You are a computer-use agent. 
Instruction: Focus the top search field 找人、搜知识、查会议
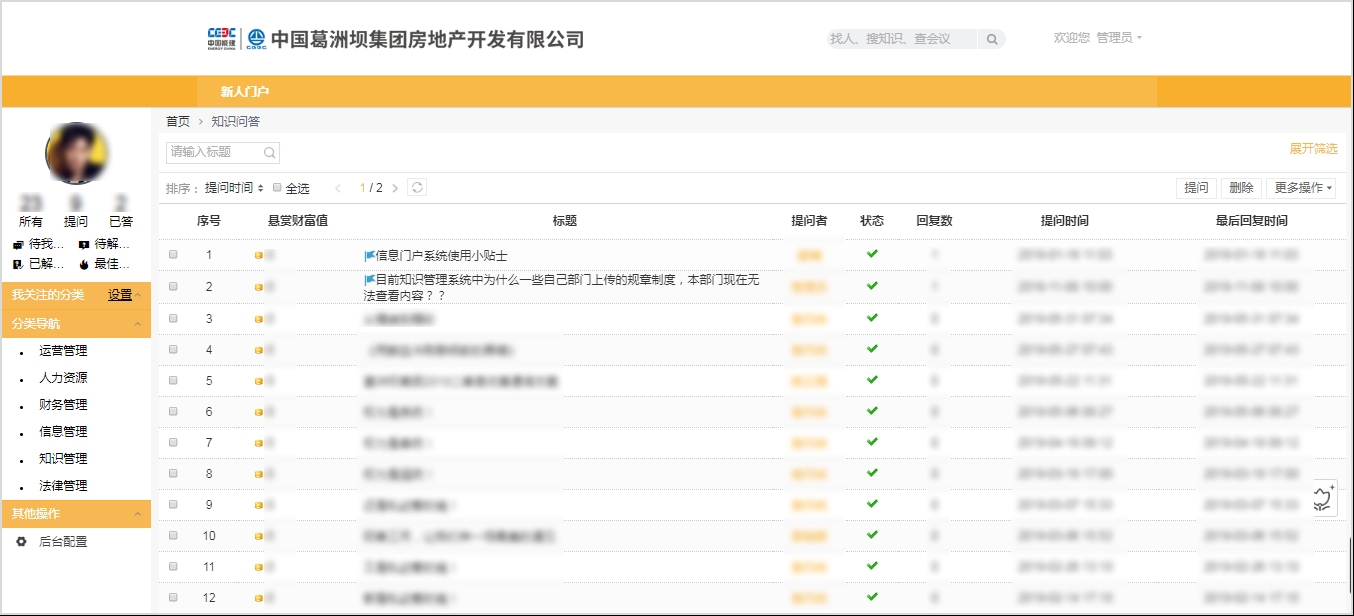(903, 39)
